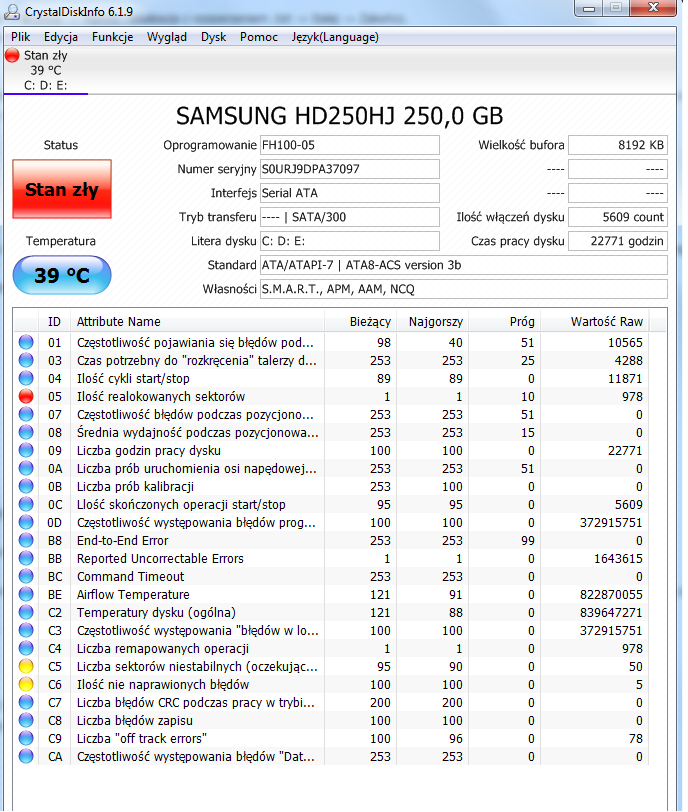
Task: Select row Liczba godzin pracy dysku
Action: pyautogui.click(x=331, y=451)
